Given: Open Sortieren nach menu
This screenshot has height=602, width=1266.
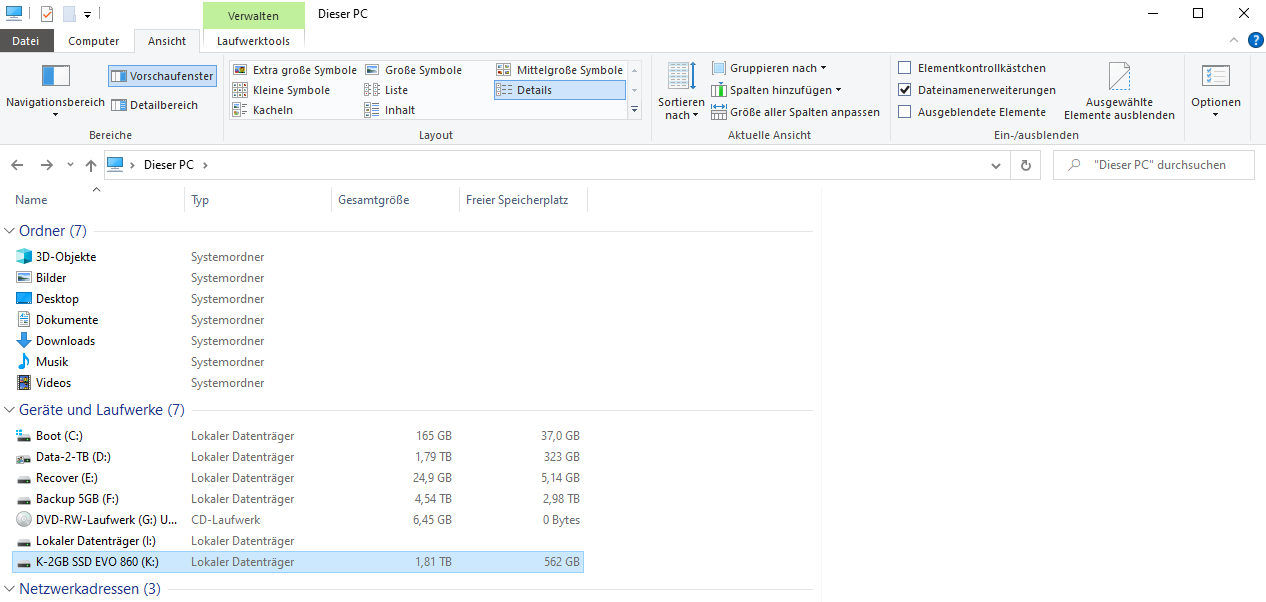Looking at the screenshot, I should 681,92.
